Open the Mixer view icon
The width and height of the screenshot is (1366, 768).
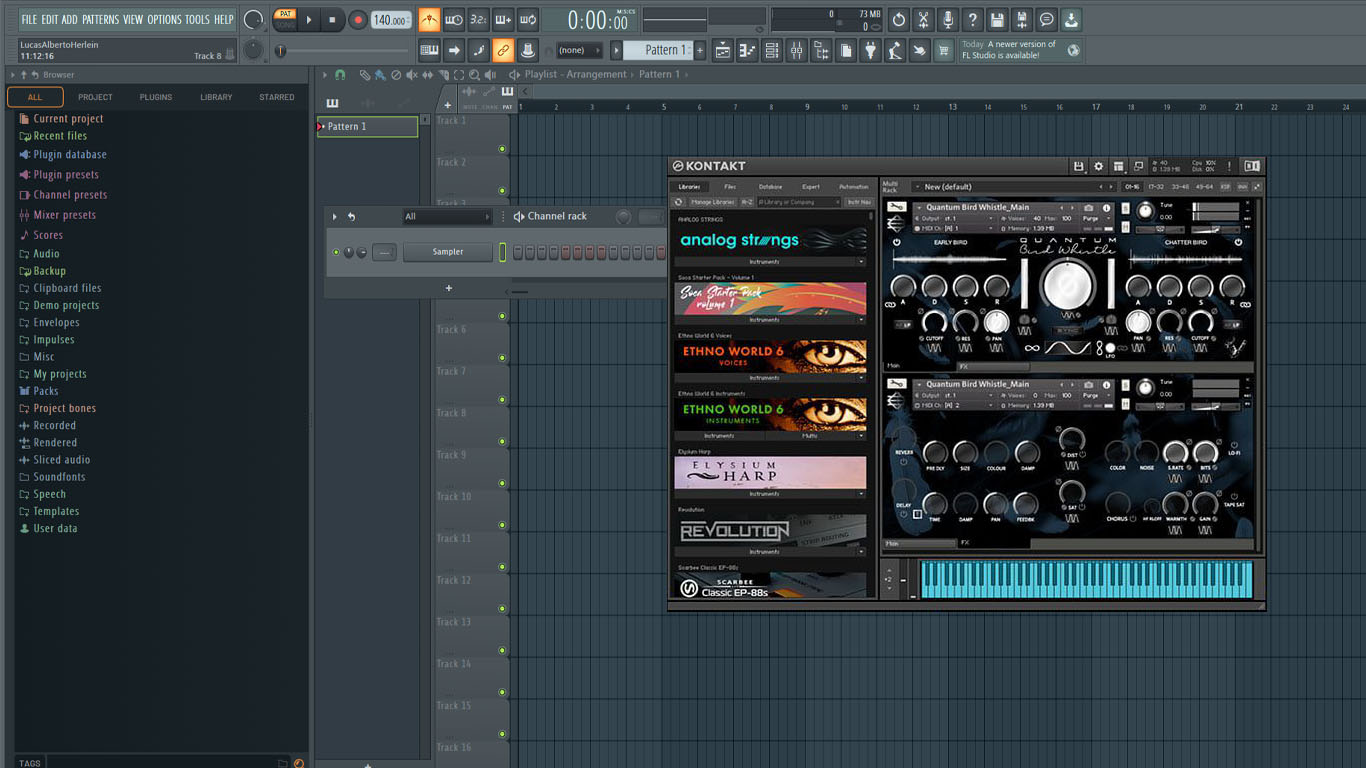coord(796,50)
